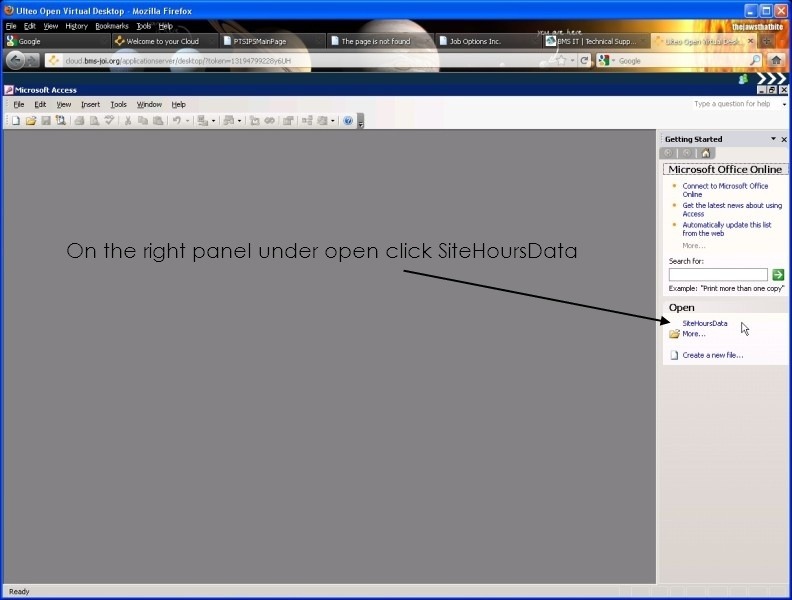This screenshot has width=792, height=600.
Task: Open the Tools menu in Access
Action: click(x=118, y=104)
